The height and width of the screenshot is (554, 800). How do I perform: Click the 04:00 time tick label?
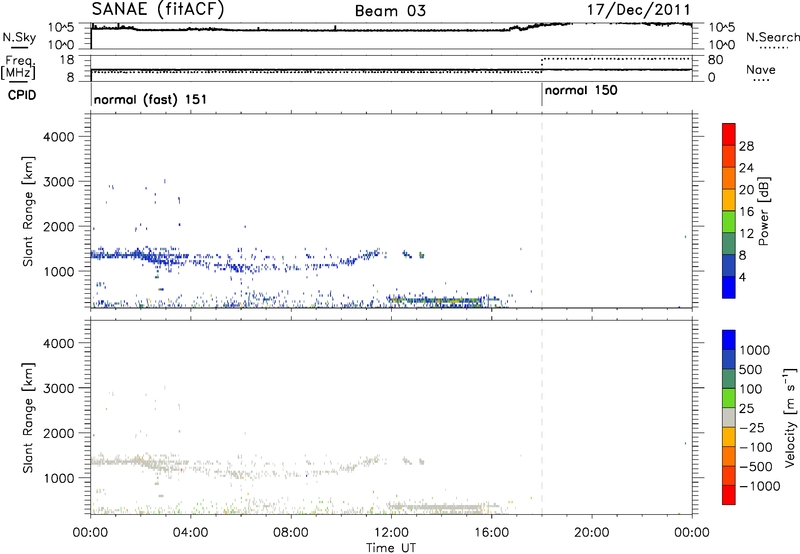(191, 533)
